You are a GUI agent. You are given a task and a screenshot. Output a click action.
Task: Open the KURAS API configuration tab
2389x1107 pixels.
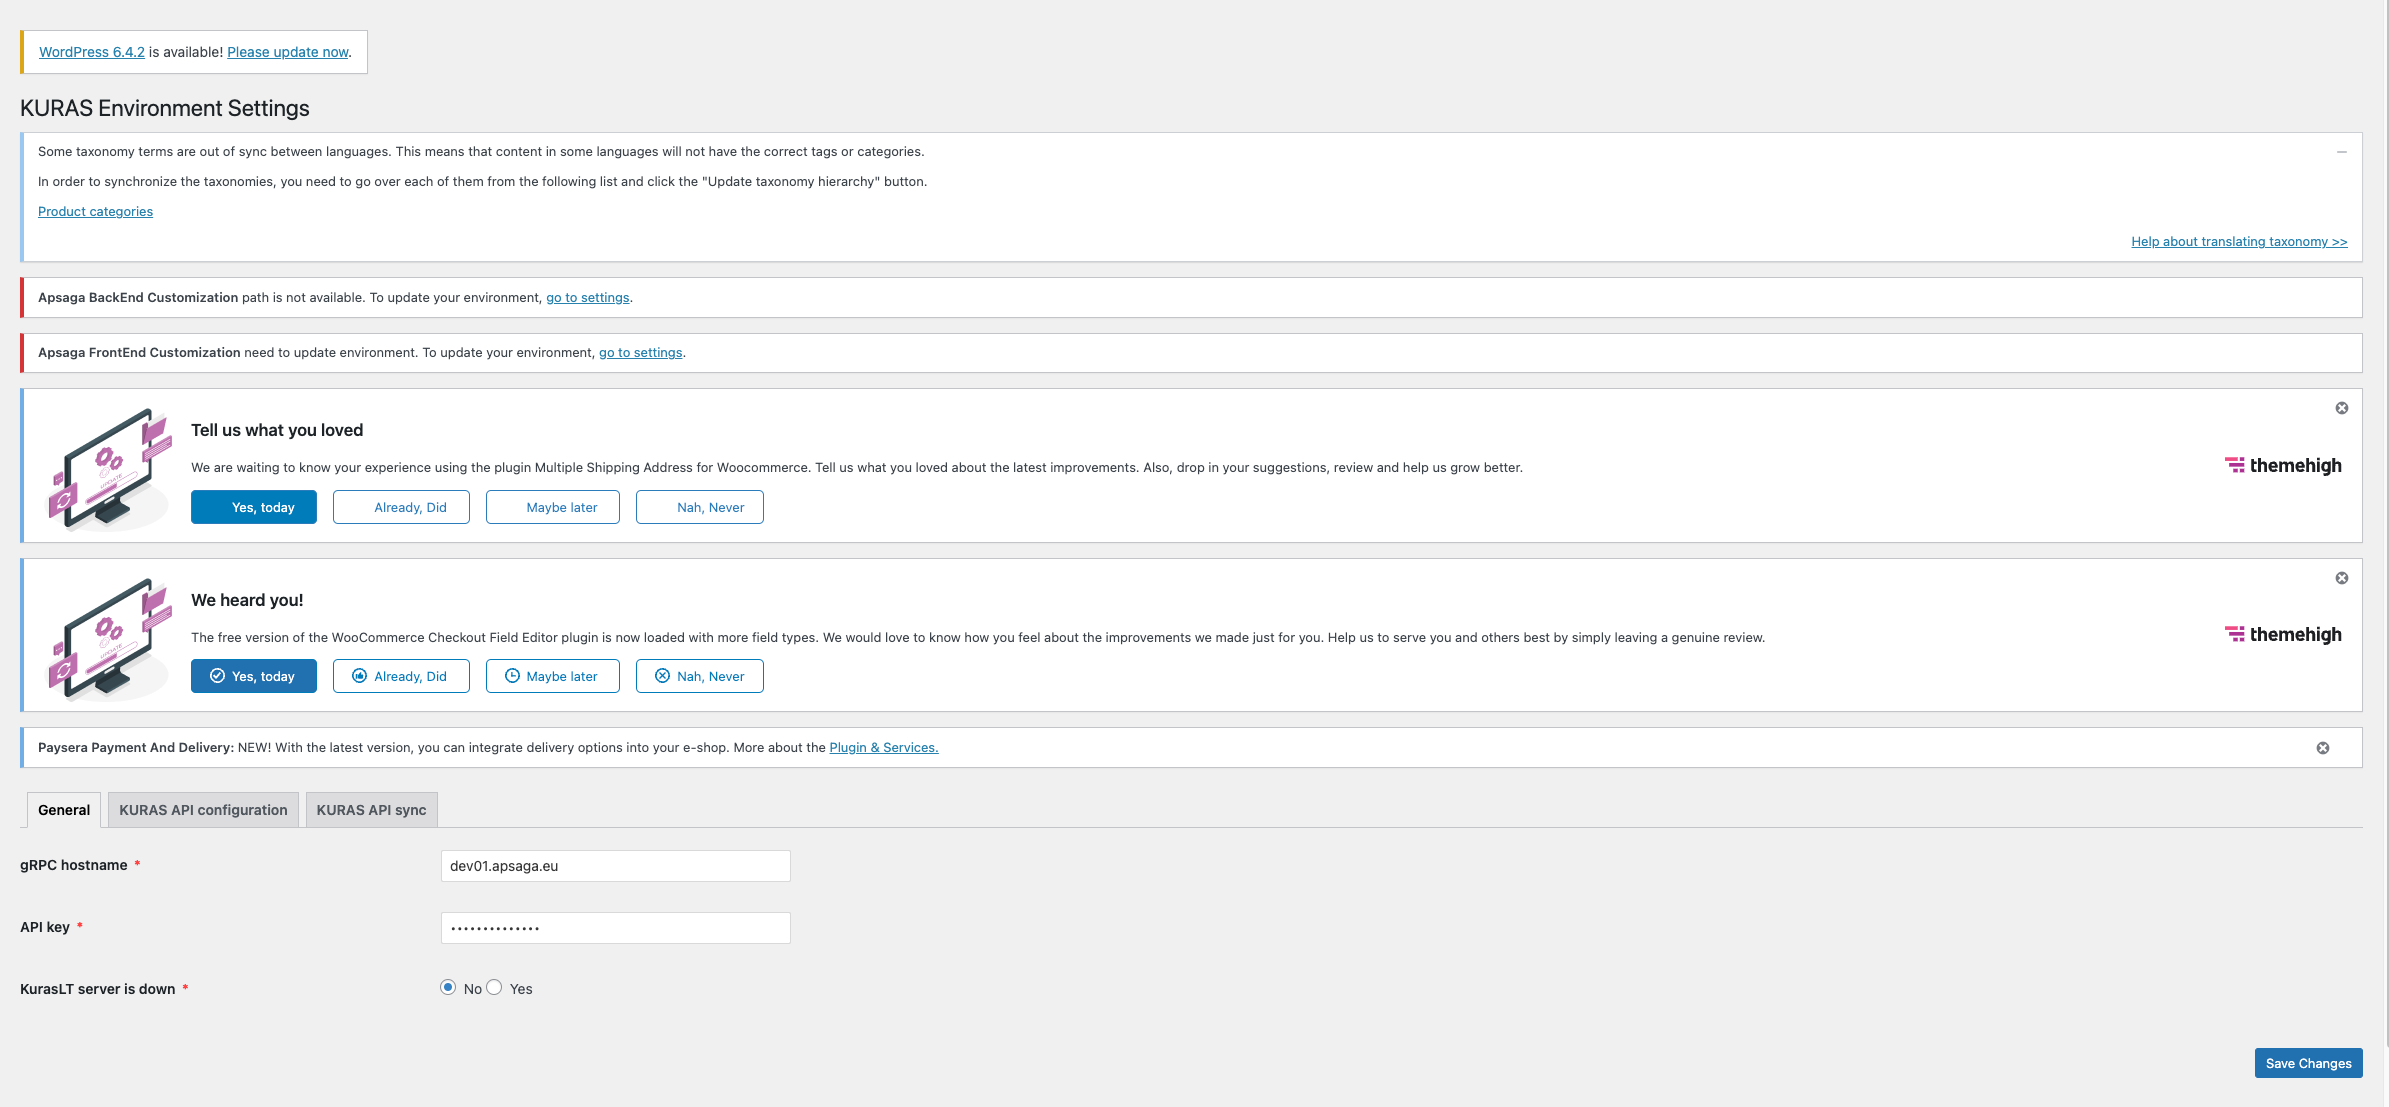point(203,810)
